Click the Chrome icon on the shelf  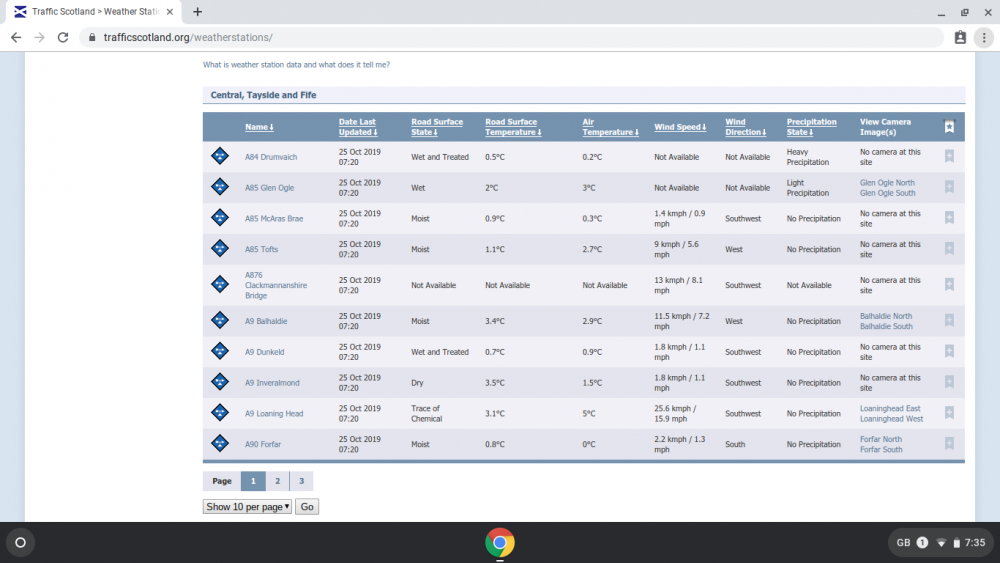click(500, 543)
